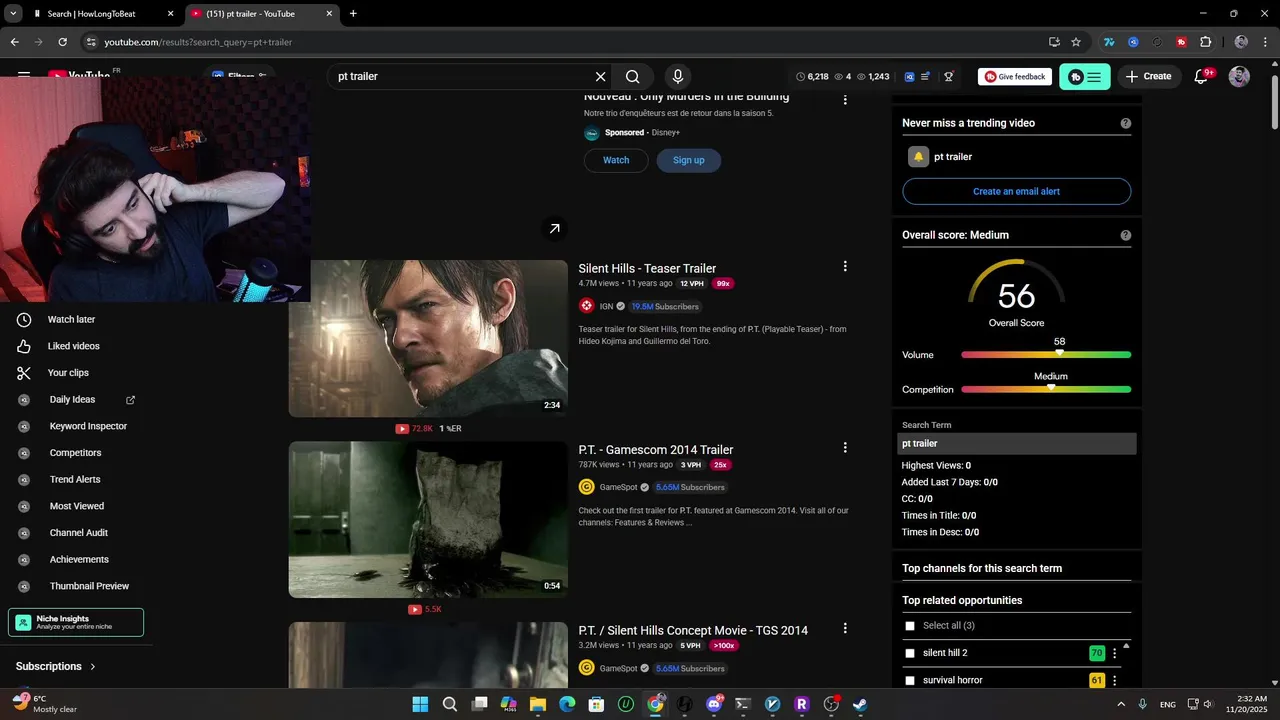This screenshot has height=720, width=1280.
Task: Open Silent Hills - Teaser Trailer title link
Action: [x=647, y=268]
